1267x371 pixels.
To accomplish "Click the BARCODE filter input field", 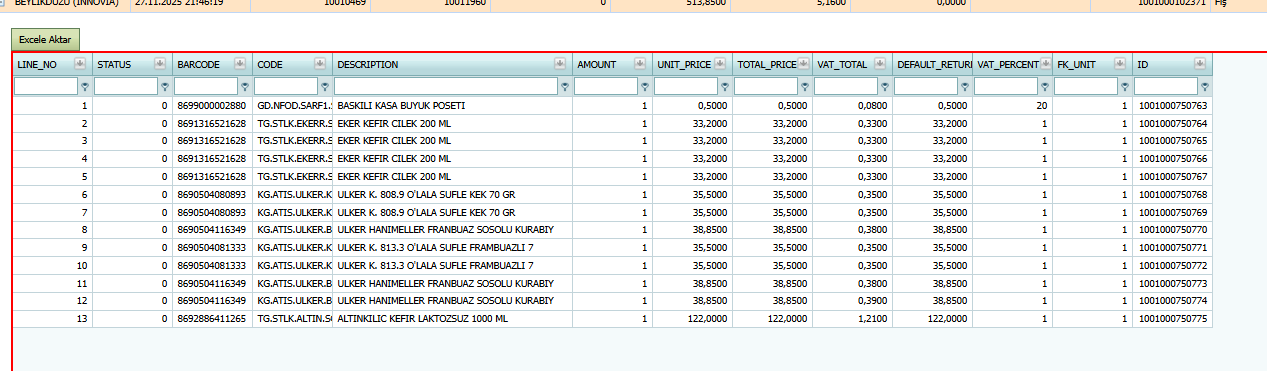I will click(206, 87).
